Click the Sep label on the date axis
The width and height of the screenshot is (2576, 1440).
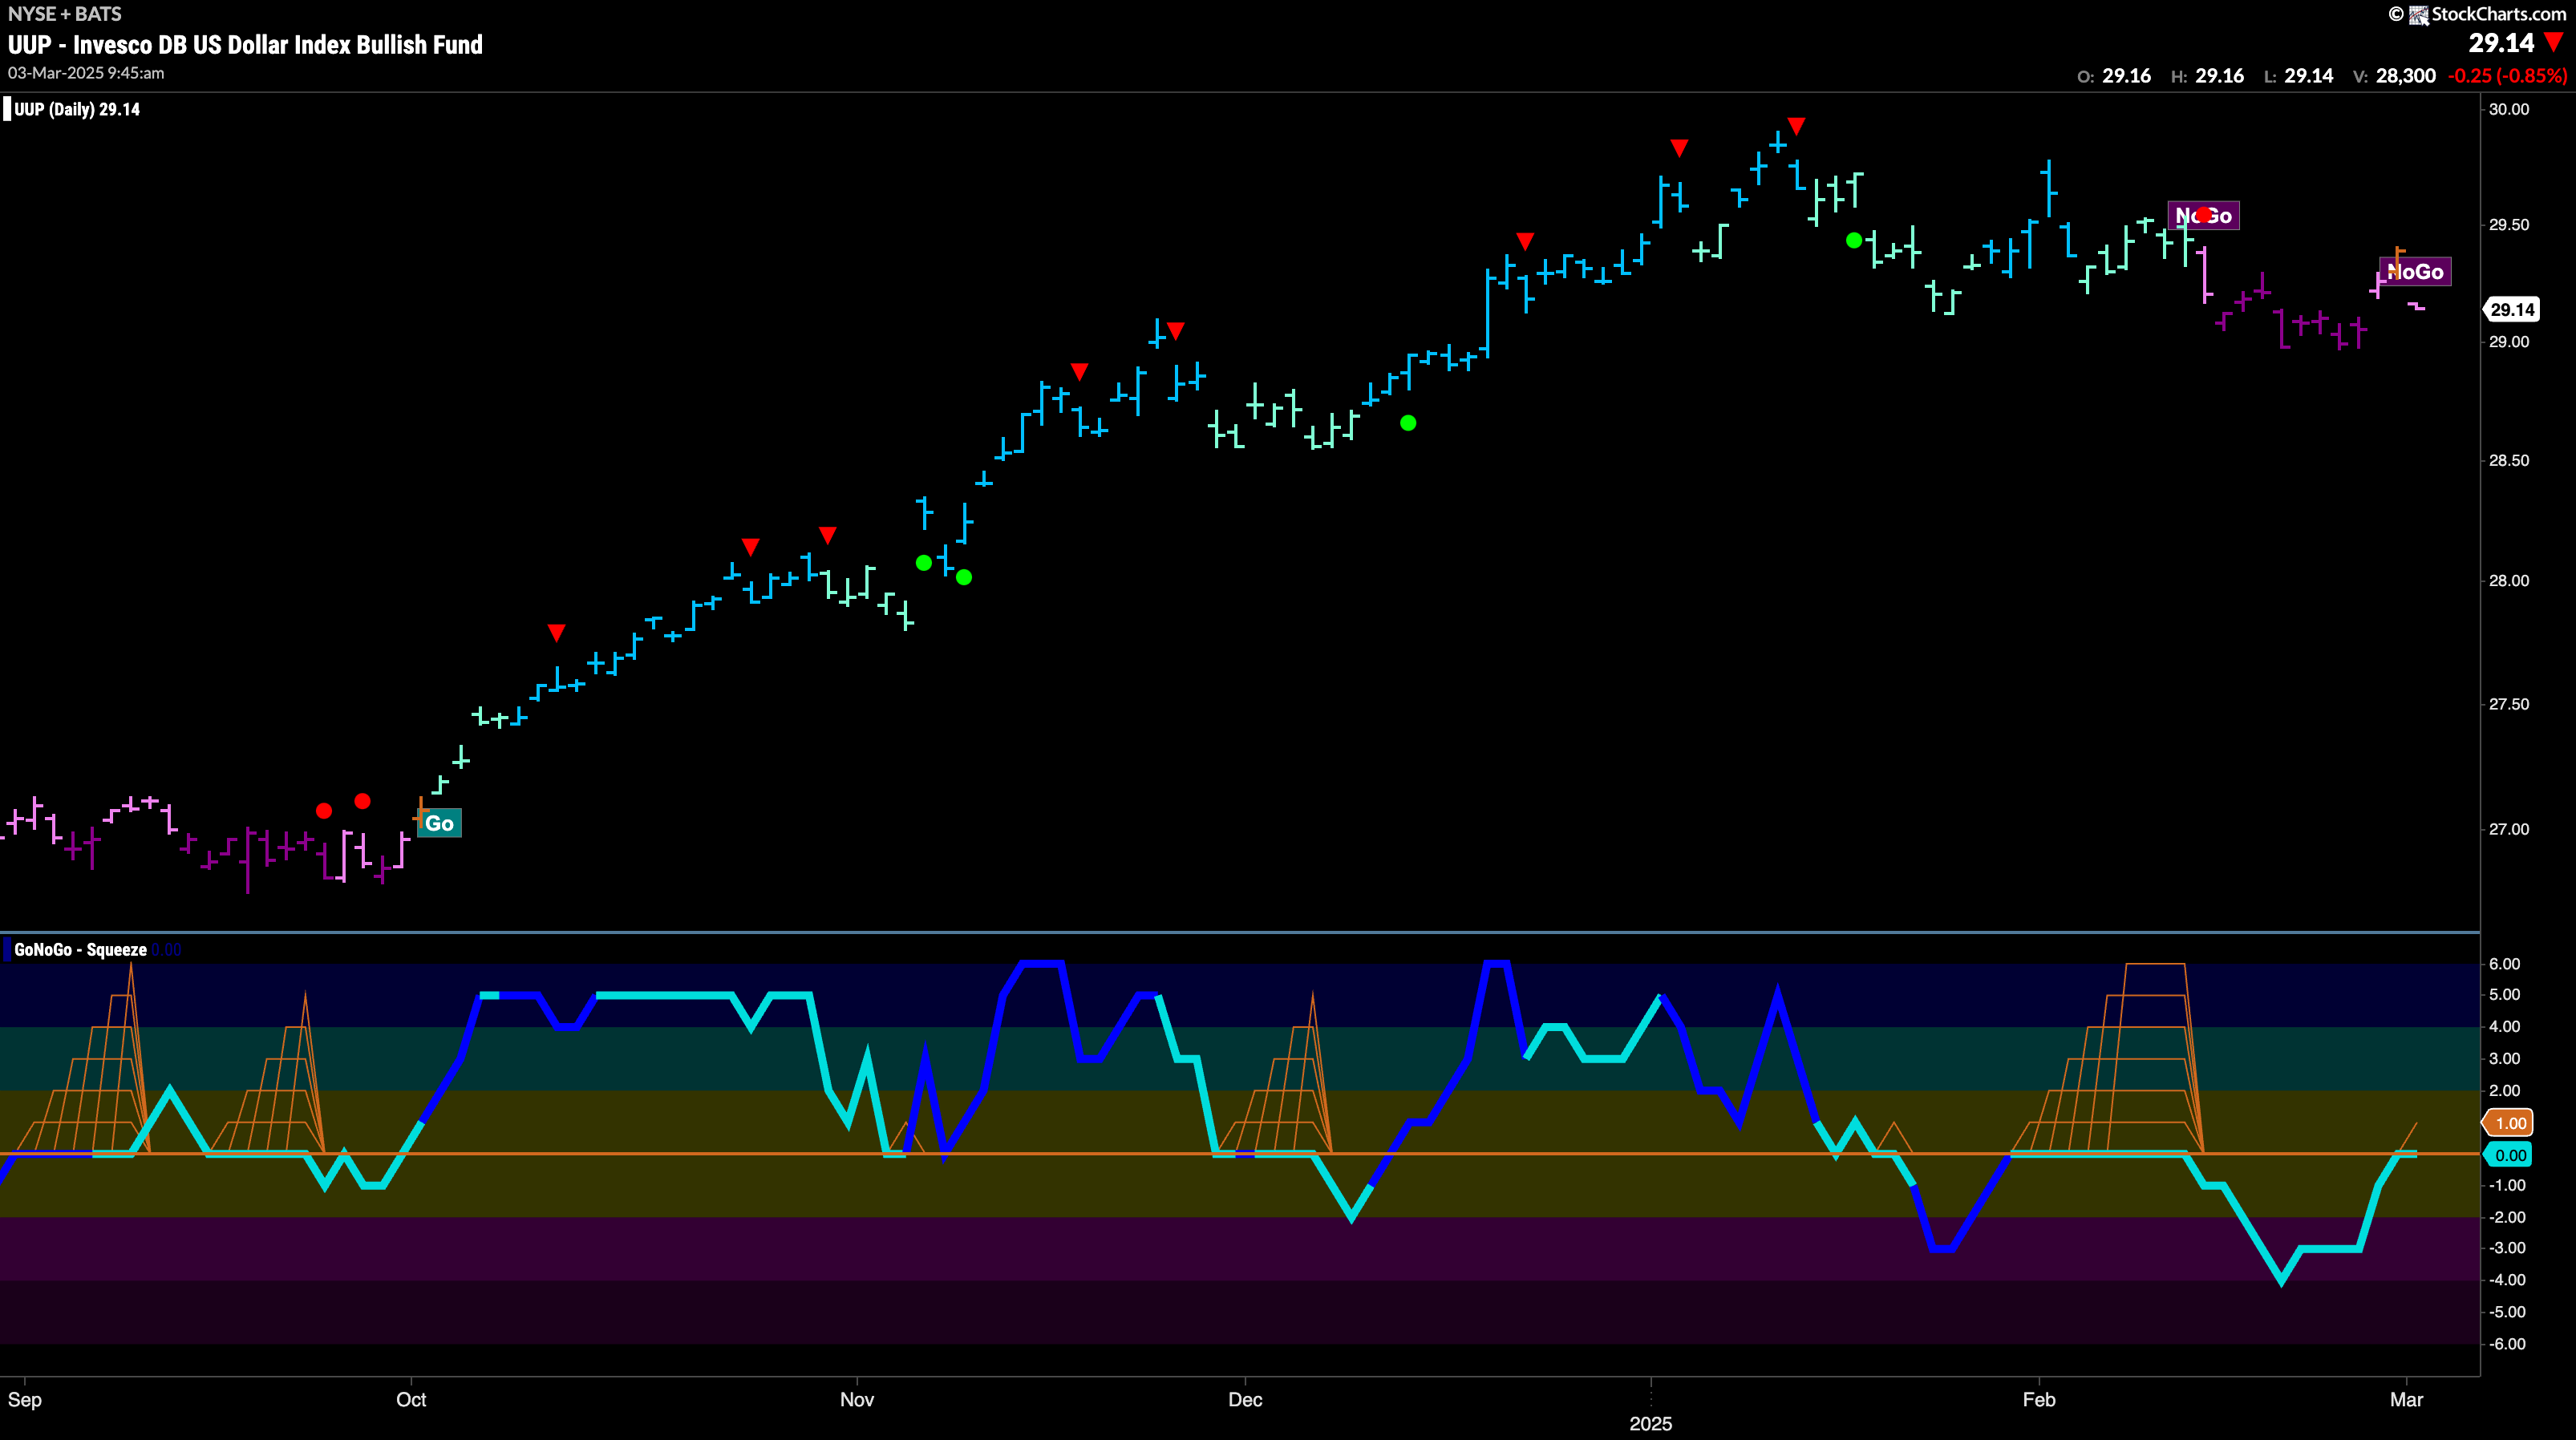coord(25,1399)
